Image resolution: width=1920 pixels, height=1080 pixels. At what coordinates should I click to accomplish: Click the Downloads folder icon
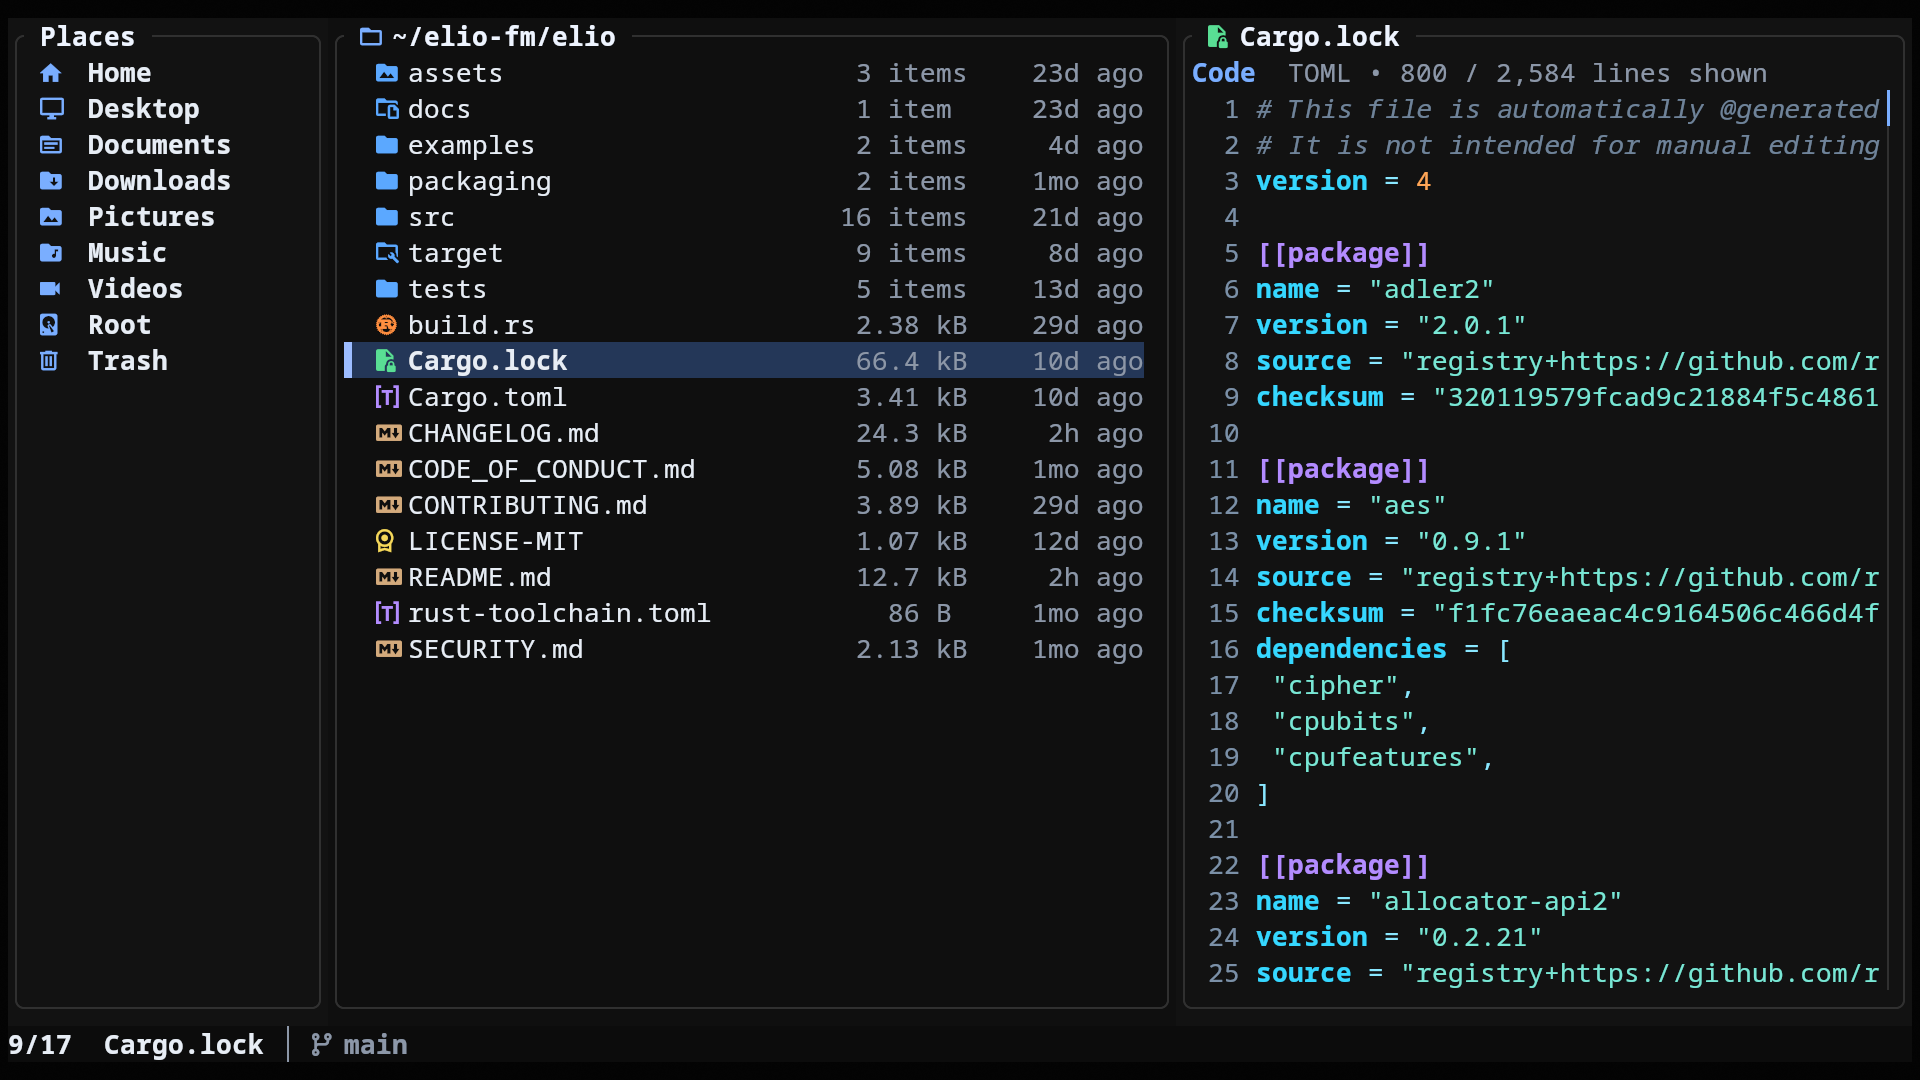click(51, 181)
